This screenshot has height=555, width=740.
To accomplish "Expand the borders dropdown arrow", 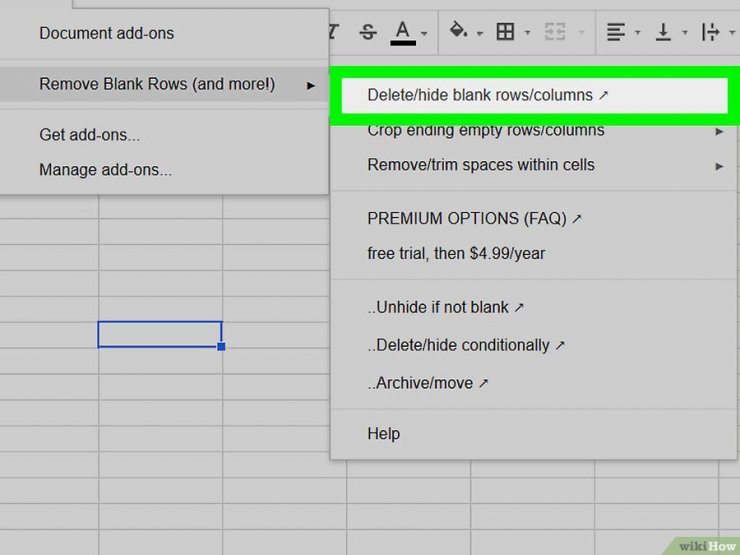I will 527,33.
